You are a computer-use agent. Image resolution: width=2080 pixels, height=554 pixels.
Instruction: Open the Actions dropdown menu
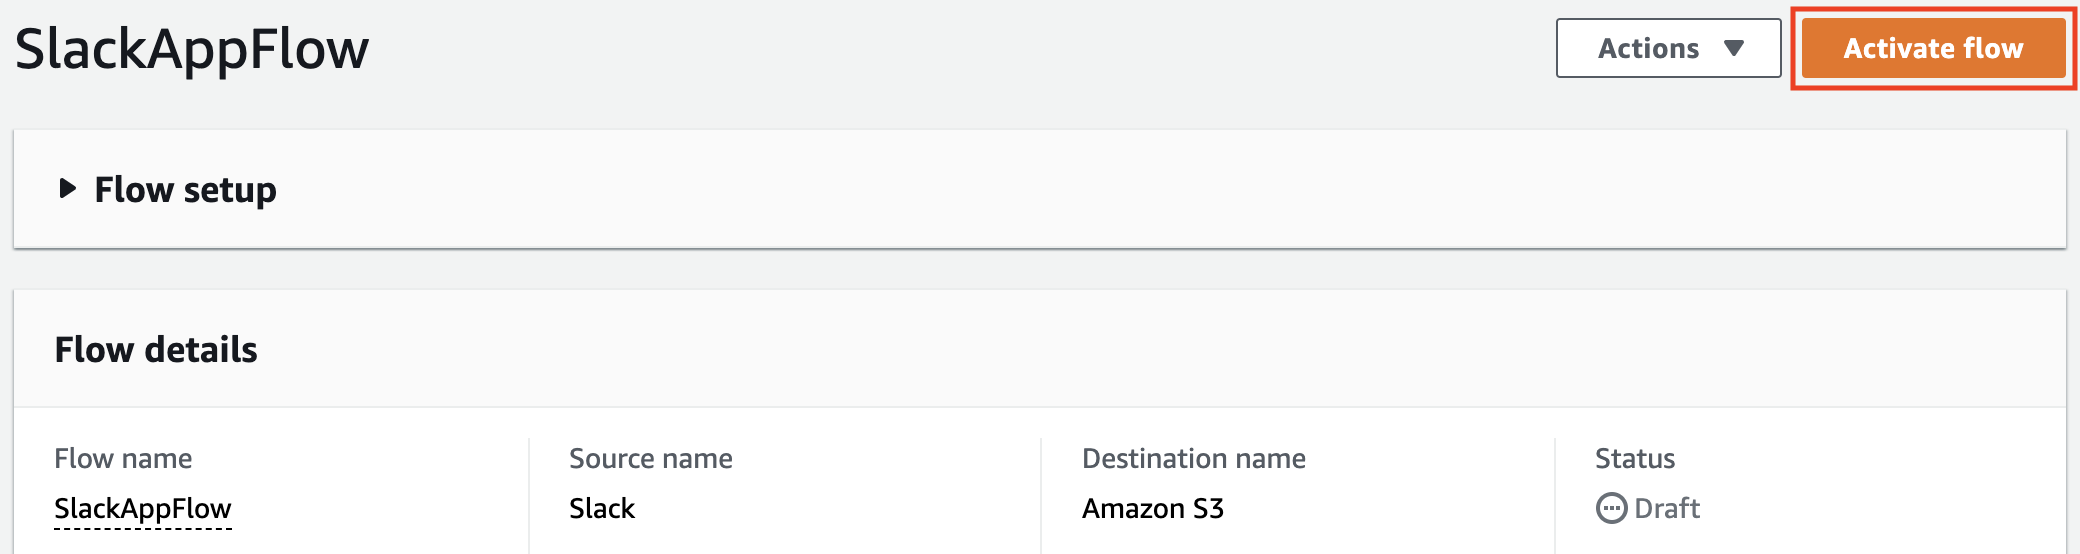1668,48
